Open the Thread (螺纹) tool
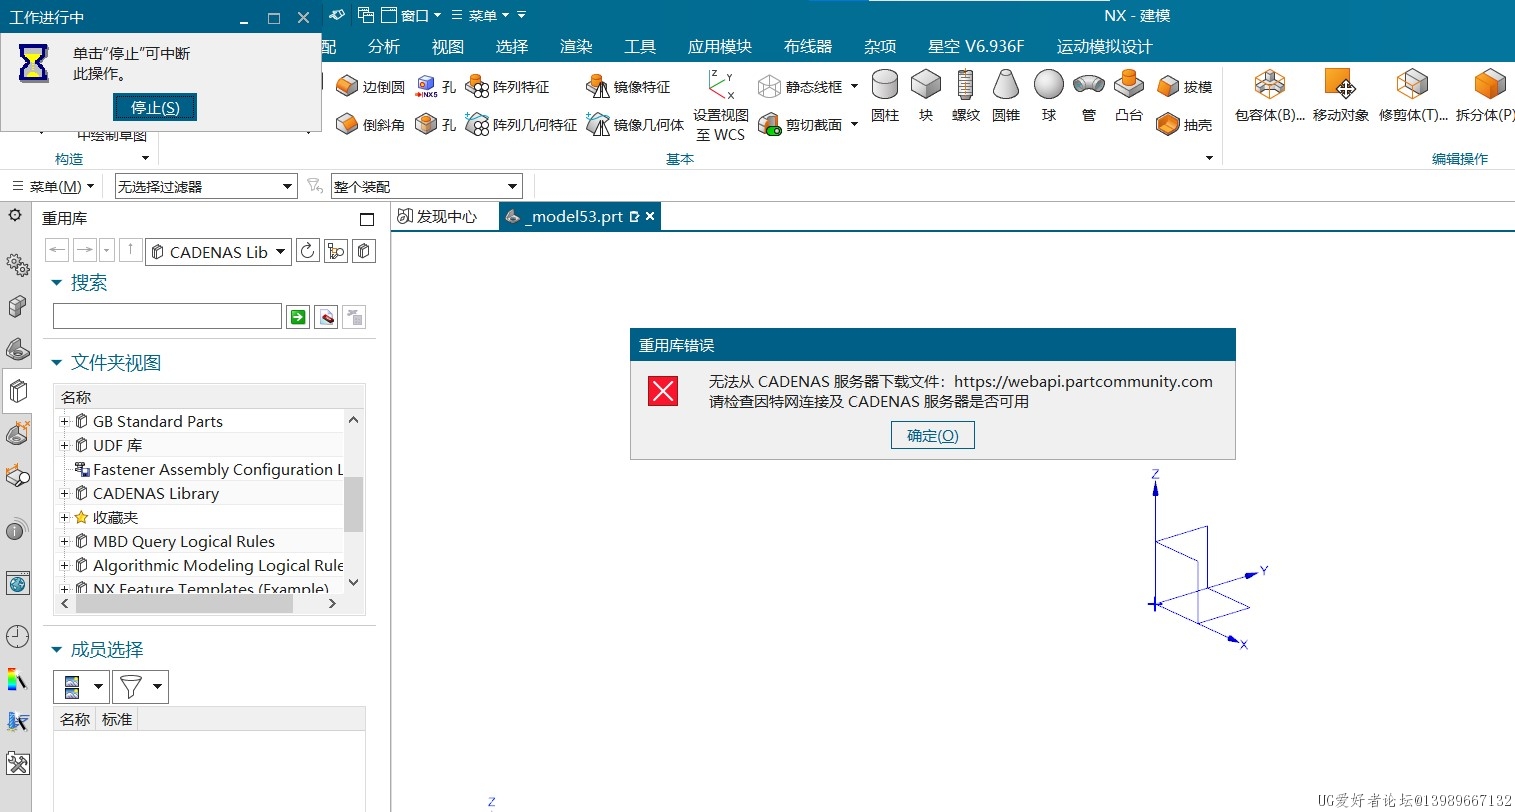The width and height of the screenshot is (1515, 812). coord(965,97)
